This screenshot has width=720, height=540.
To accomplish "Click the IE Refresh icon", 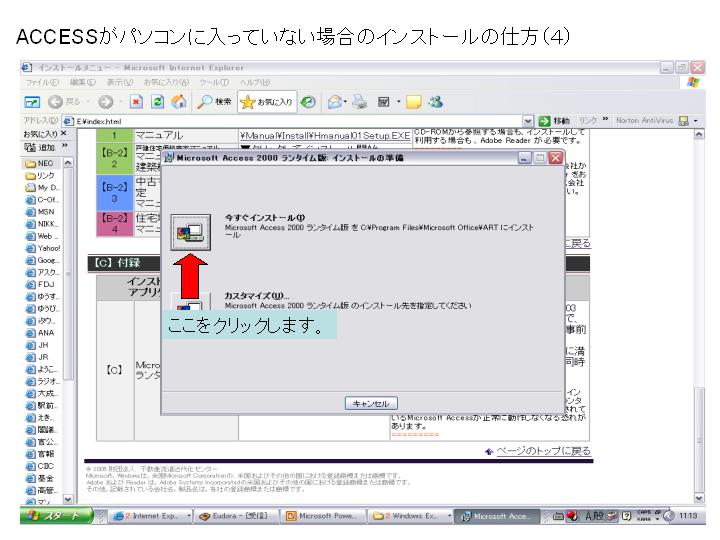I will click(158, 101).
